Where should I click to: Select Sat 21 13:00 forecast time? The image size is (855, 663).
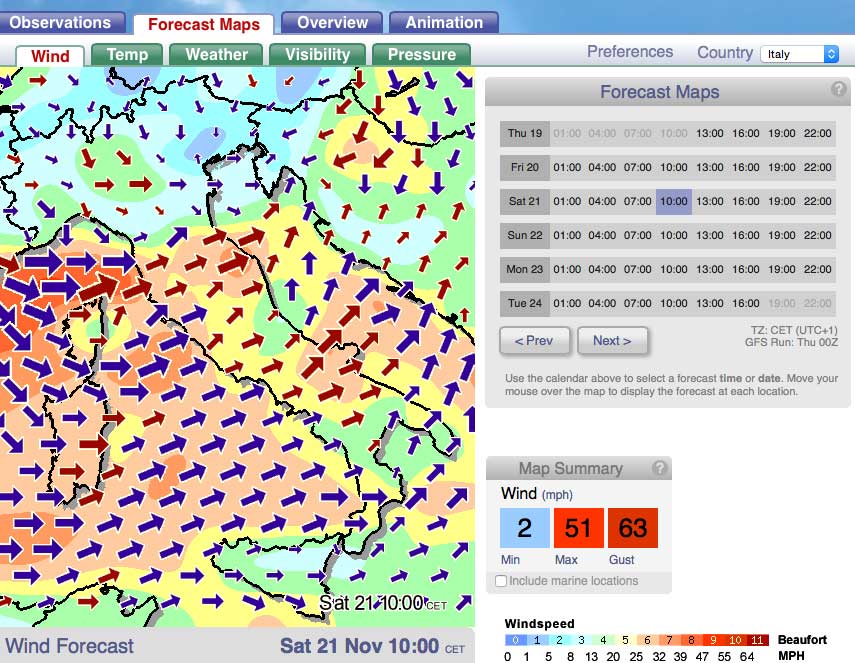(710, 201)
